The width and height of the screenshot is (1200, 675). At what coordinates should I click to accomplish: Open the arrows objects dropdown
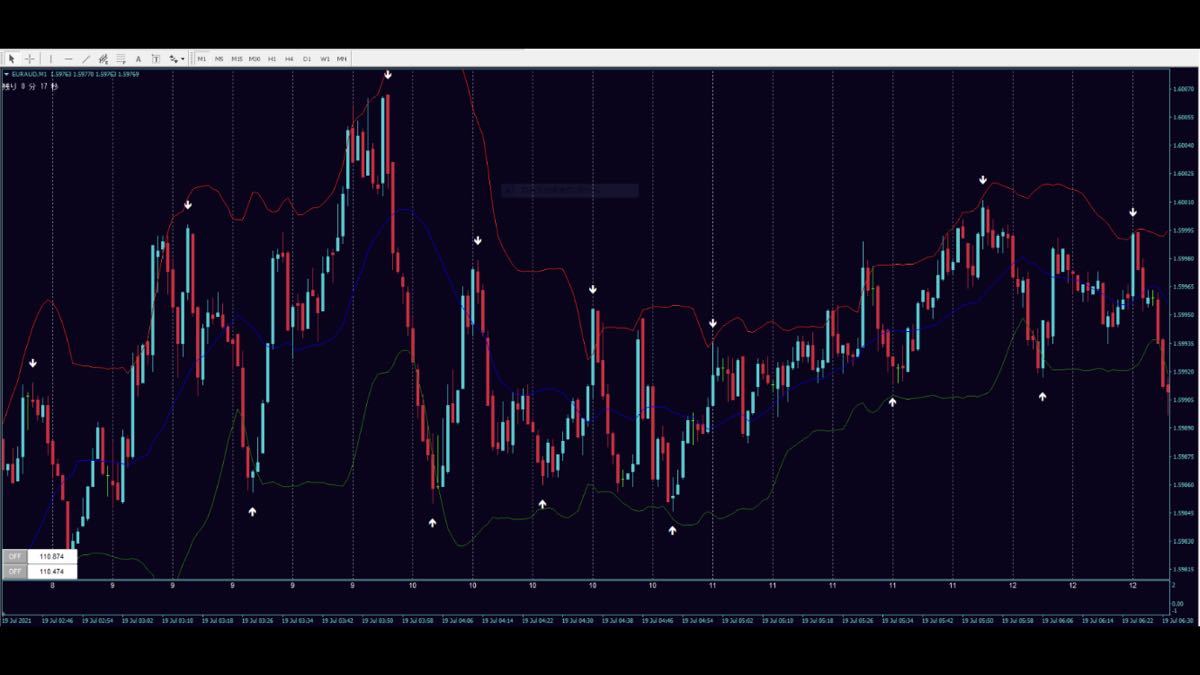click(x=177, y=59)
